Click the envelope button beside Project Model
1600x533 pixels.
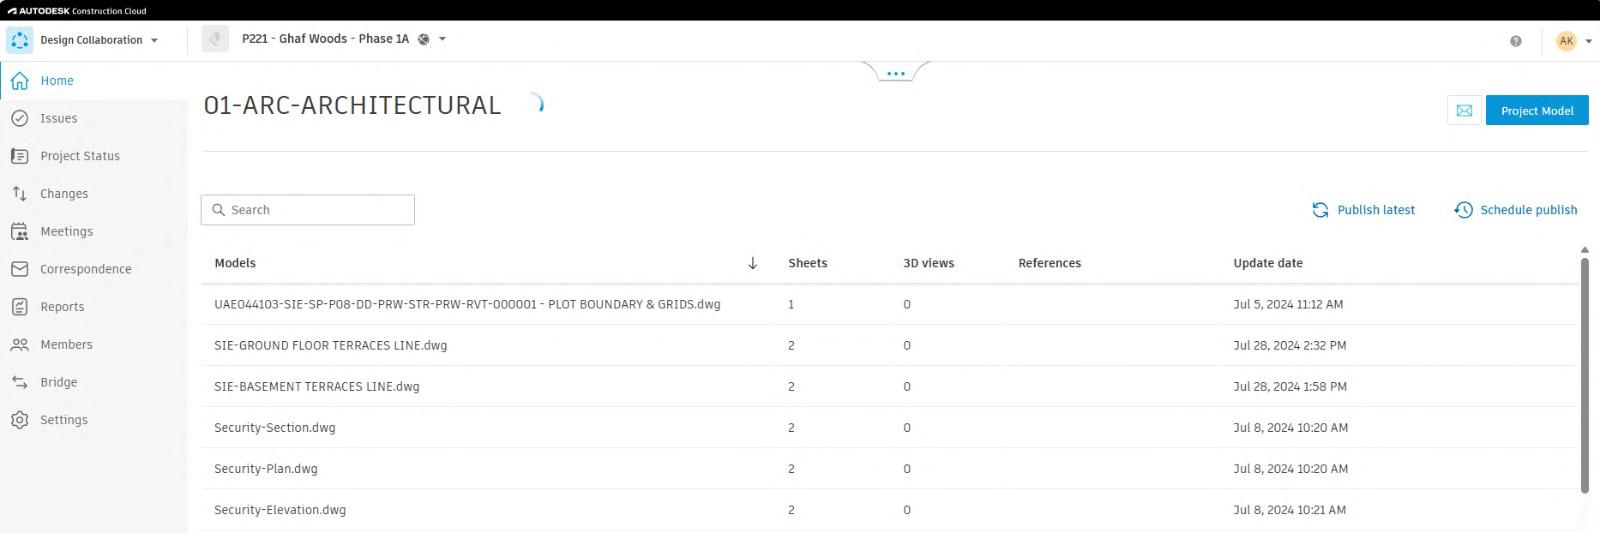[1464, 111]
